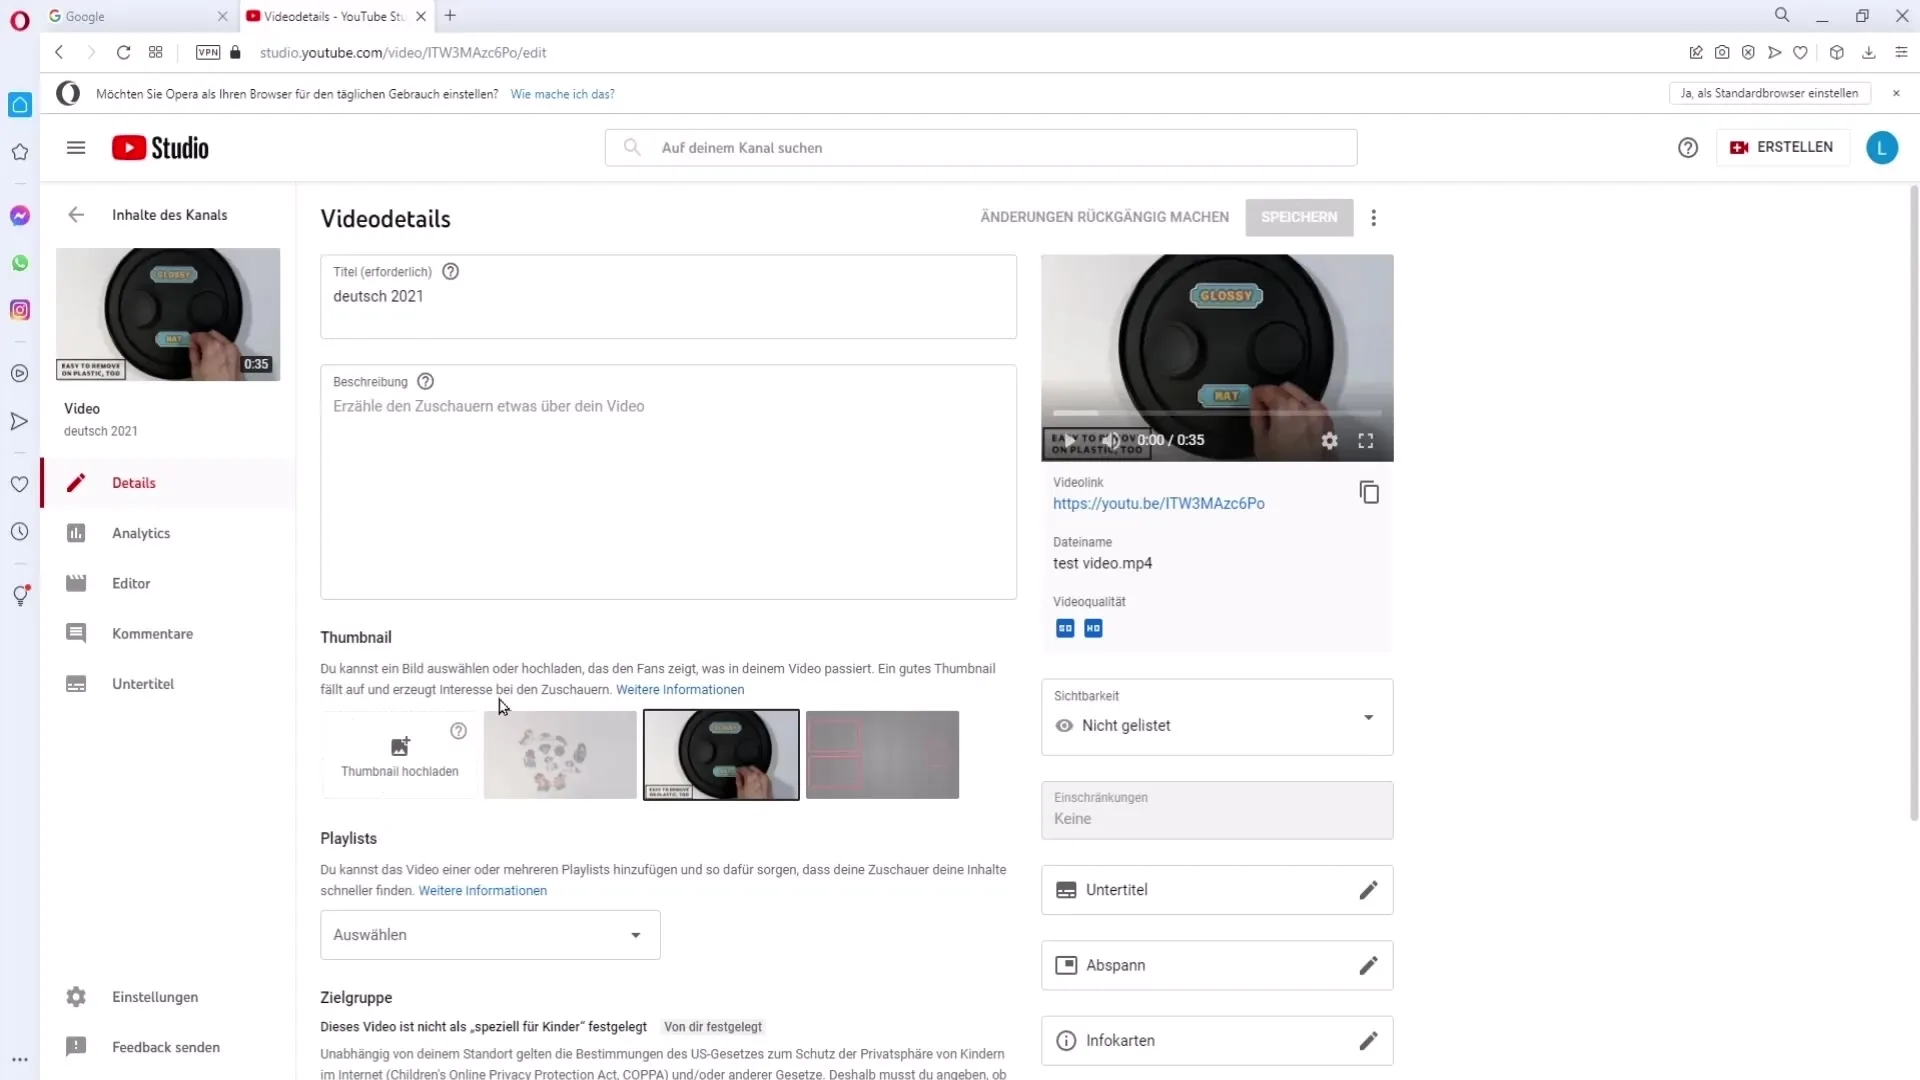Click the Einstellungen gear icon
Image resolution: width=1920 pixels, height=1080 pixels.
click(75, 996)
